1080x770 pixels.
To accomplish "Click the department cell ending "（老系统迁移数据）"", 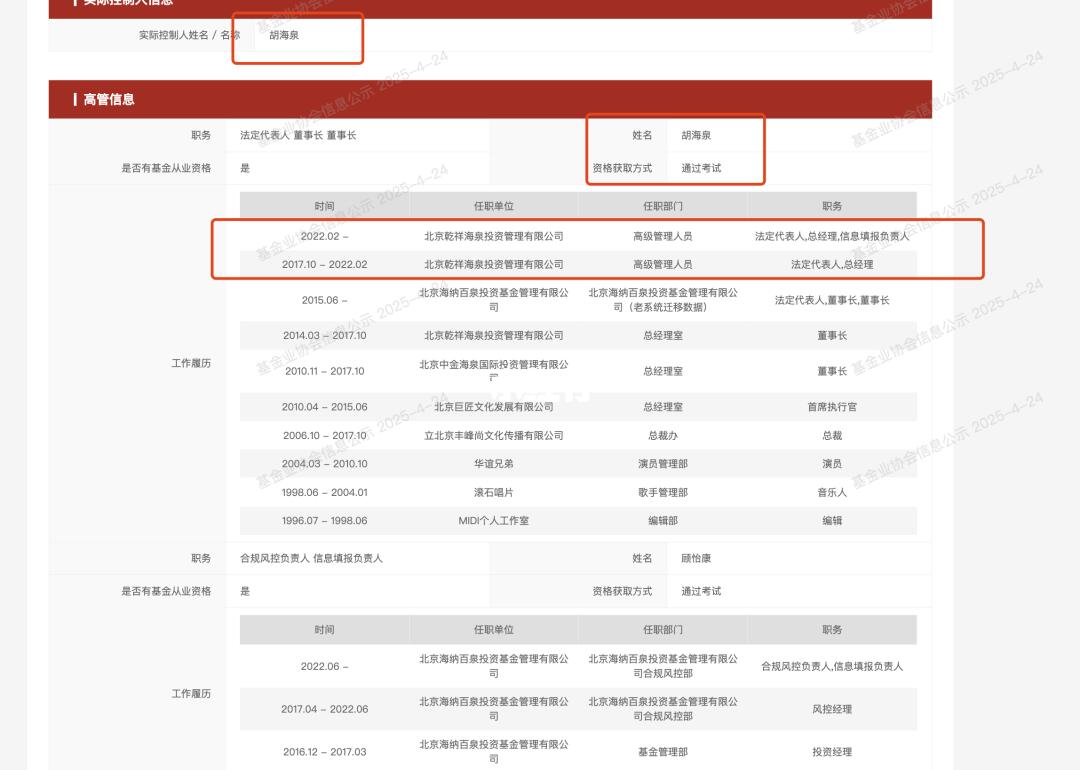I will (x=663, y=300).
